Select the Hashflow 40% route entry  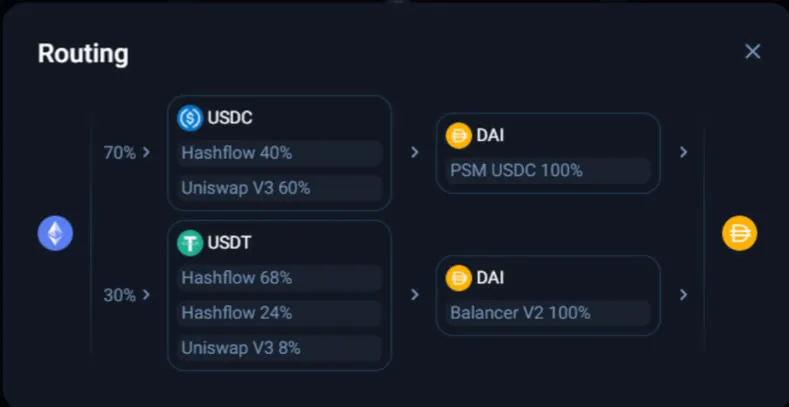tap(280, 153)
